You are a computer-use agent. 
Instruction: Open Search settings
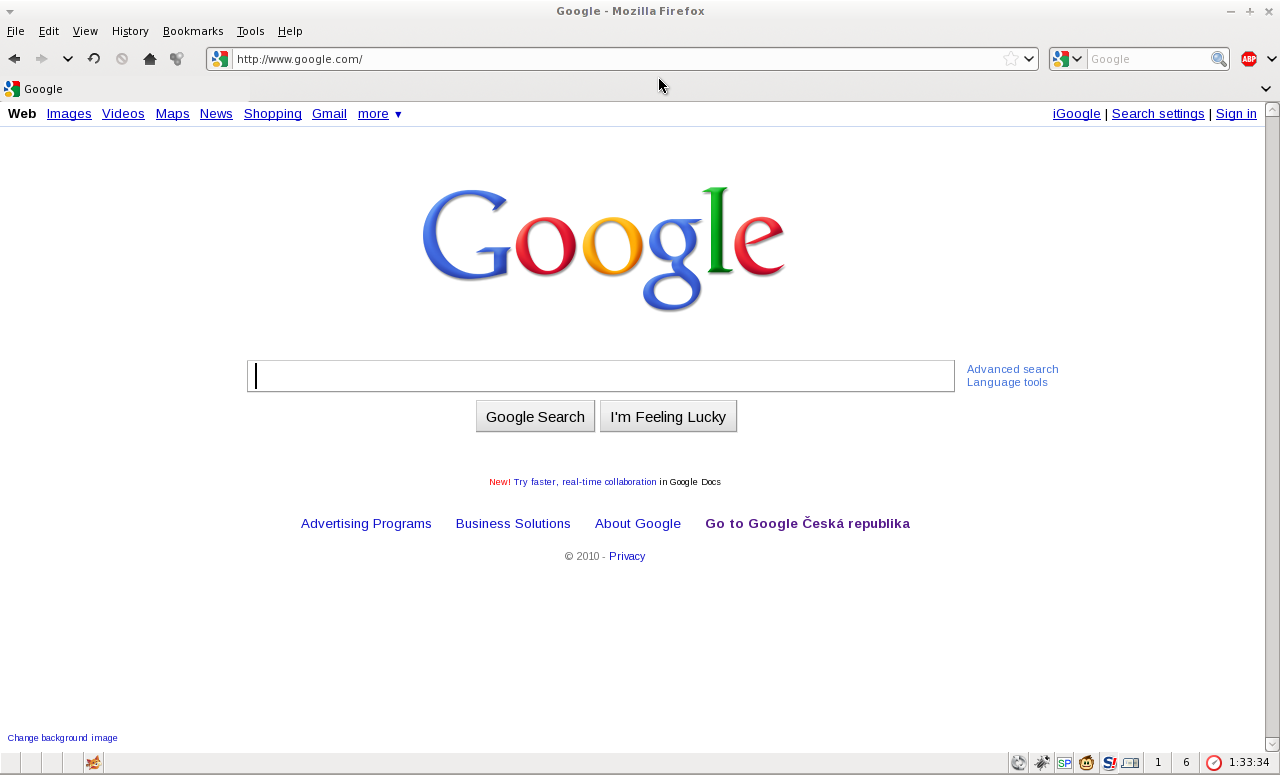pyautogui.click(x=1158, y=114)
